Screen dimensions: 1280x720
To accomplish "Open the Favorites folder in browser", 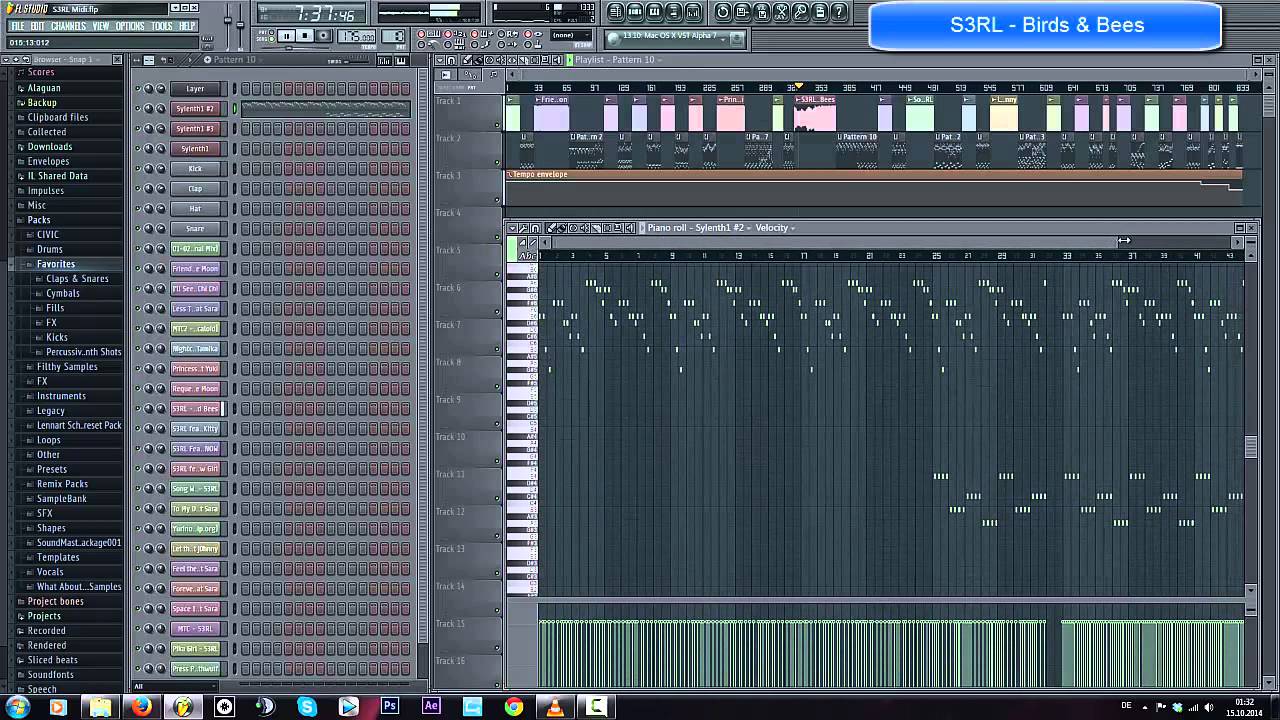I will click(56, 264).
